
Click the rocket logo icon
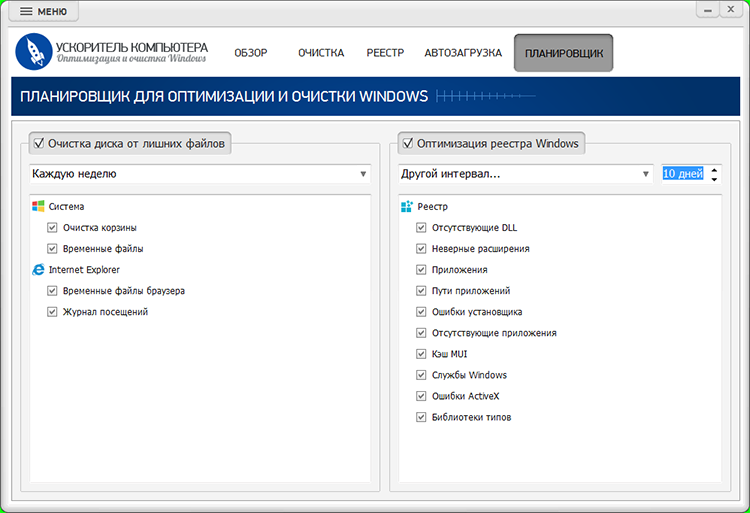pyautogui.click(x=35, y=52)
